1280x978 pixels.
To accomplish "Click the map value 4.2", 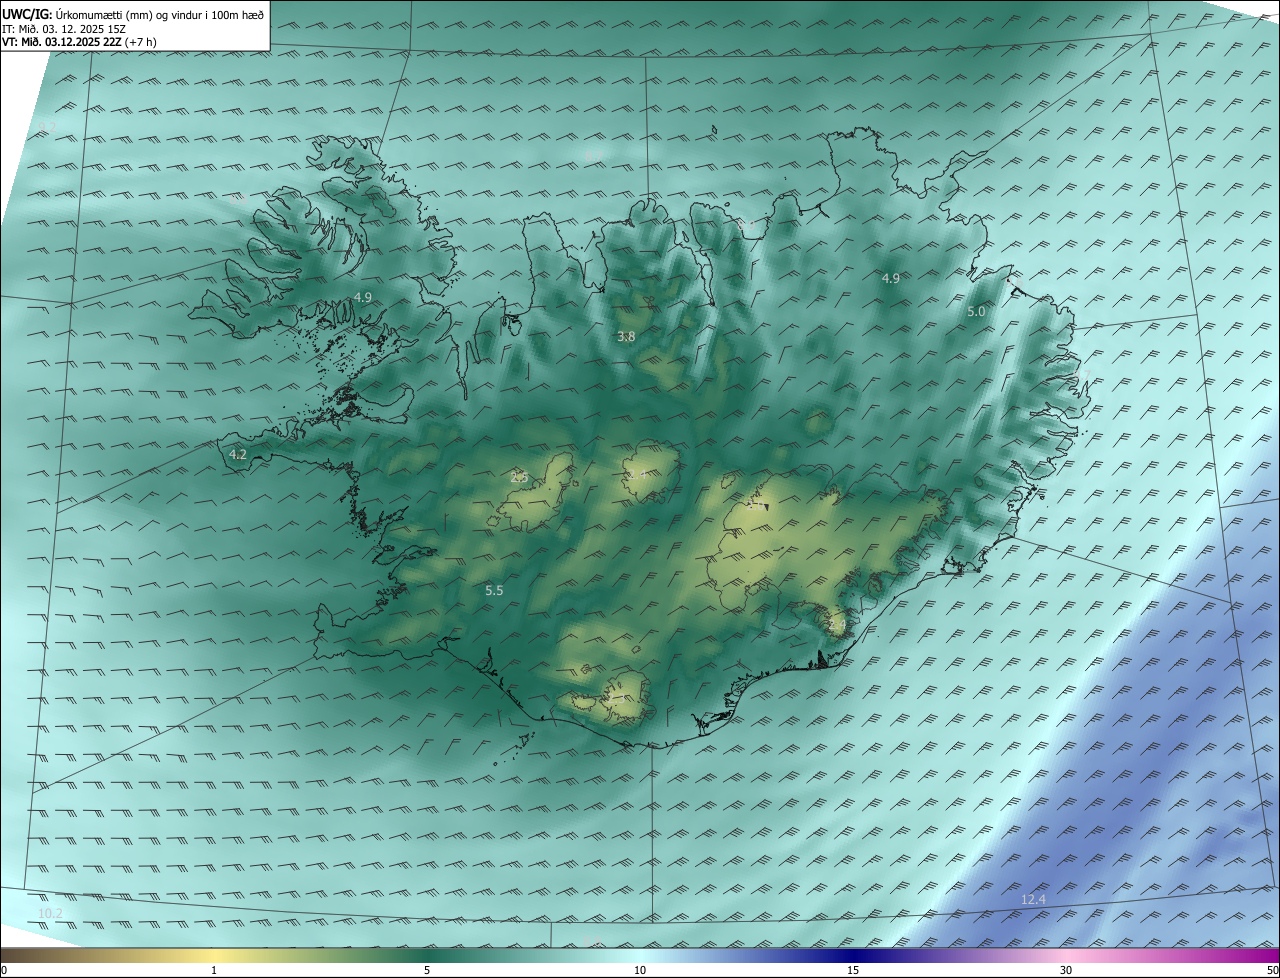I will point(238,454).
